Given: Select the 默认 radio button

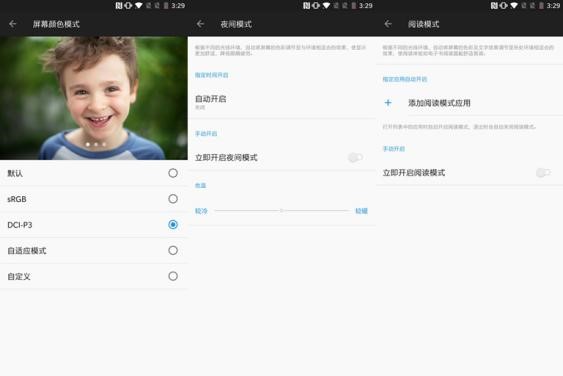Looking at the screenshot, I should tap(173, 173).
